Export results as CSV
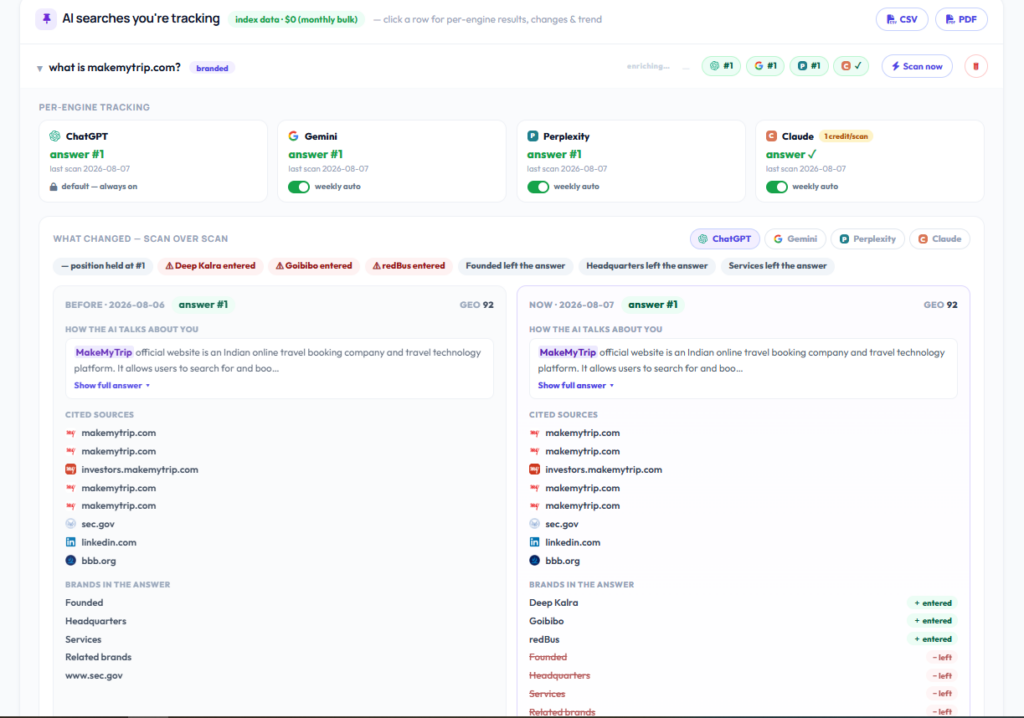This screenshot has height=718, width=1024. [x=901, y=20]
